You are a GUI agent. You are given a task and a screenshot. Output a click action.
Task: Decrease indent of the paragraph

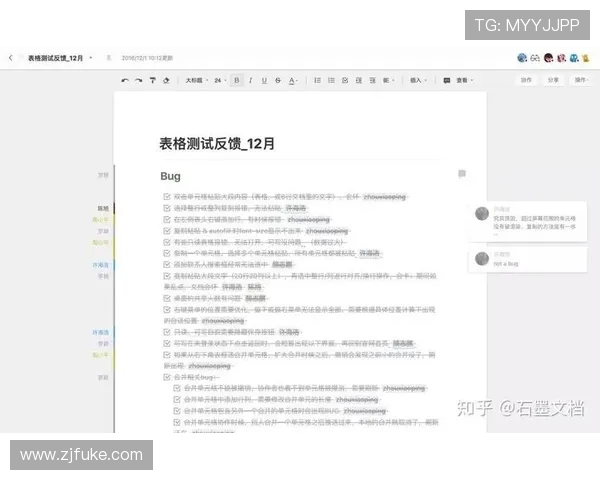359,80
